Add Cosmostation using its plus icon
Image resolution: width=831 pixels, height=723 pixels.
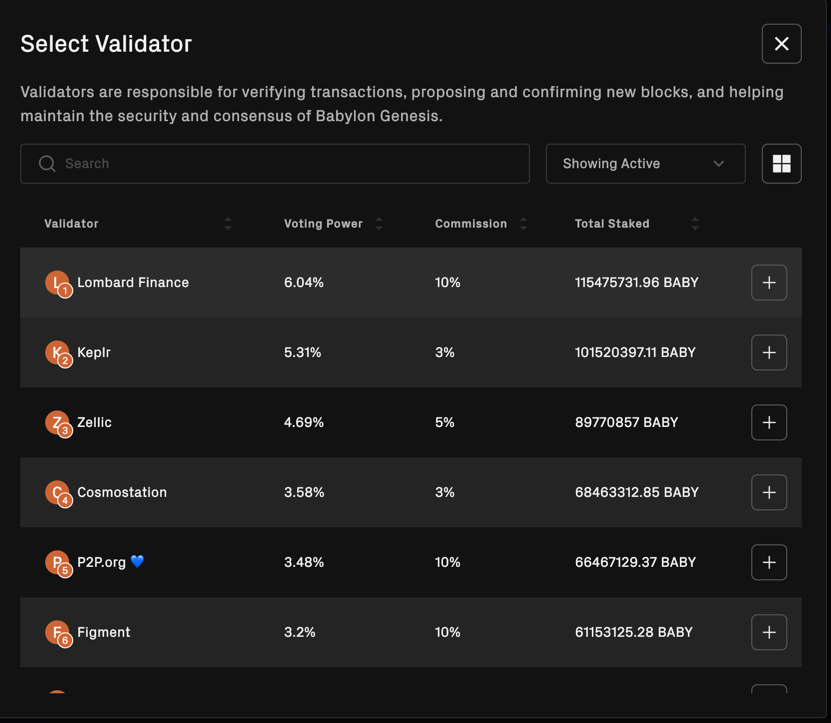click(x=769, y=493)
